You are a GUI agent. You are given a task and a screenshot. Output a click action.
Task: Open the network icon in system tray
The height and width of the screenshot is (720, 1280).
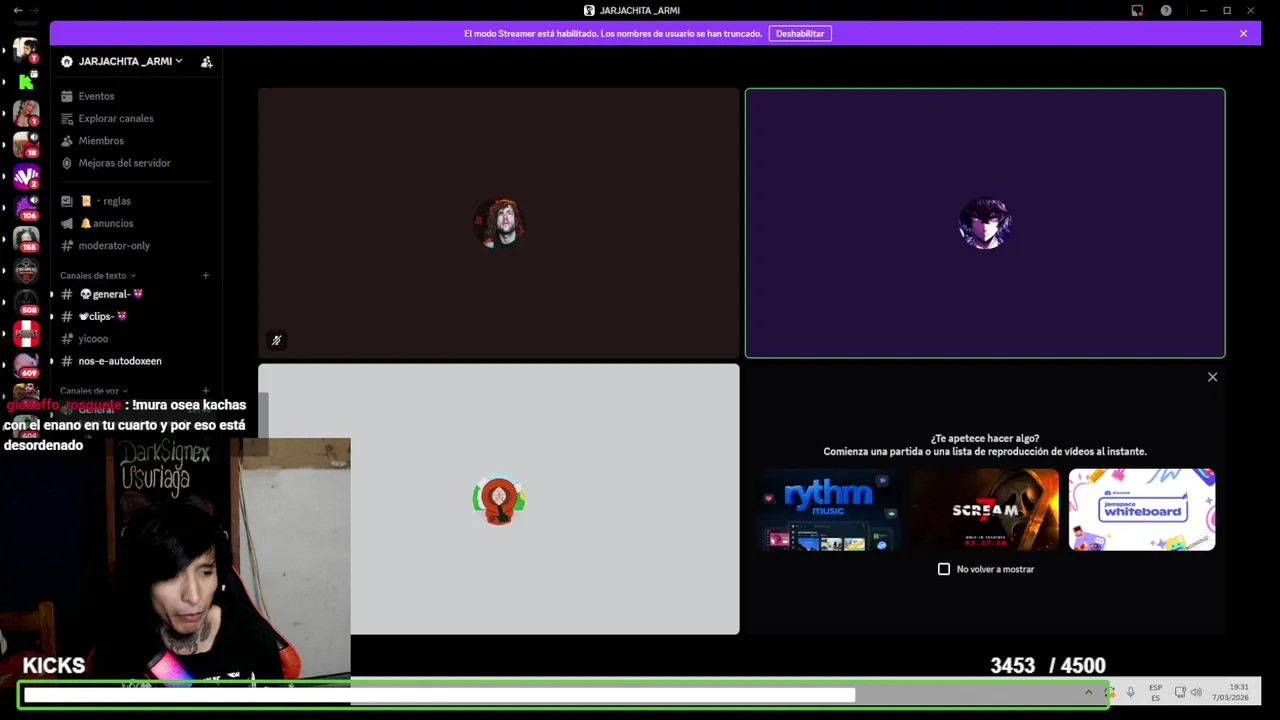[x=1180, y=692]
